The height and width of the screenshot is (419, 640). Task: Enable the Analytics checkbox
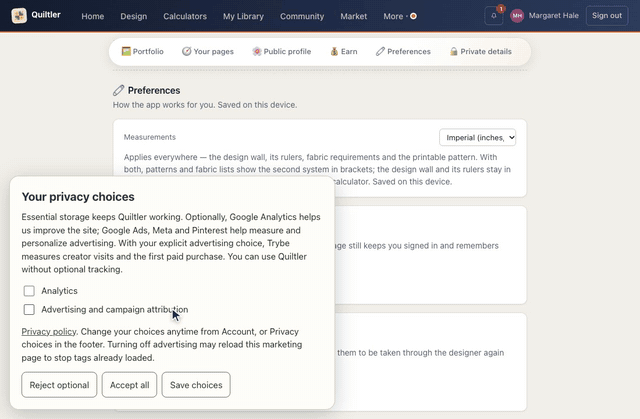pyautogui.click(x=29, y=291)
